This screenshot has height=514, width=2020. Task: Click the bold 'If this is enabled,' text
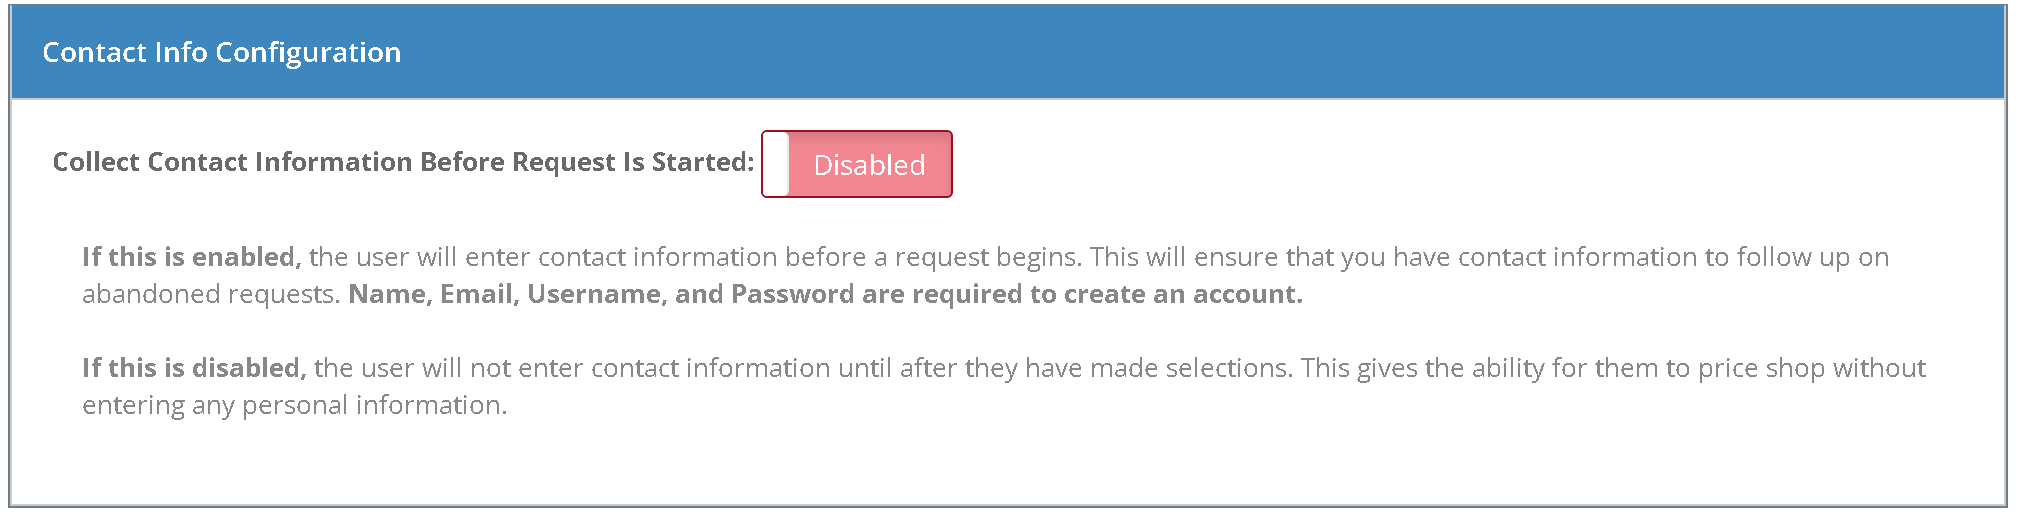(x=191, y=257)
